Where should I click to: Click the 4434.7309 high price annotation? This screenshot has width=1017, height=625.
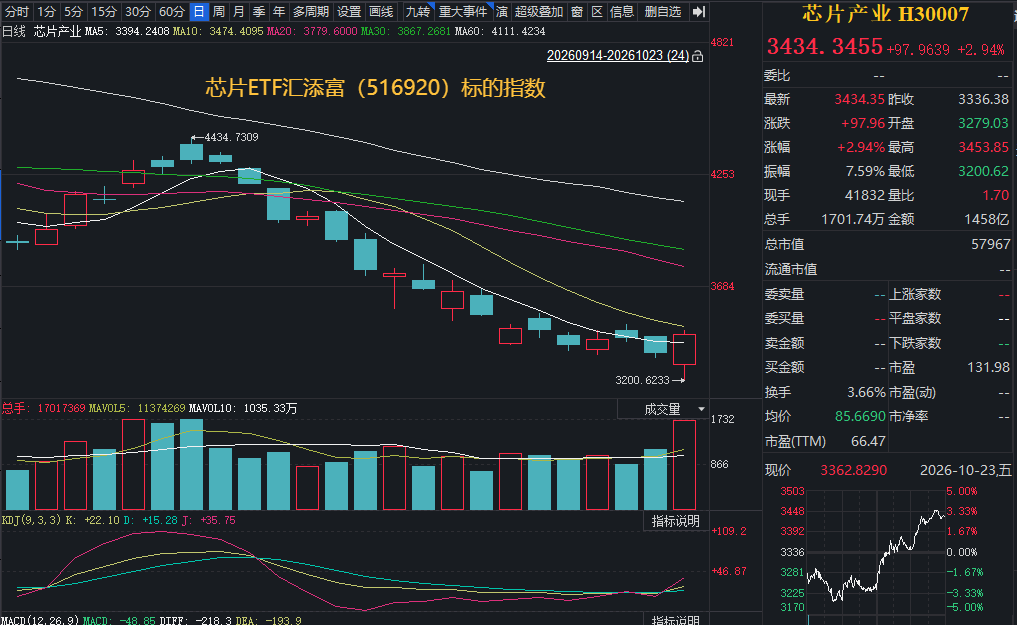[231, 137]
